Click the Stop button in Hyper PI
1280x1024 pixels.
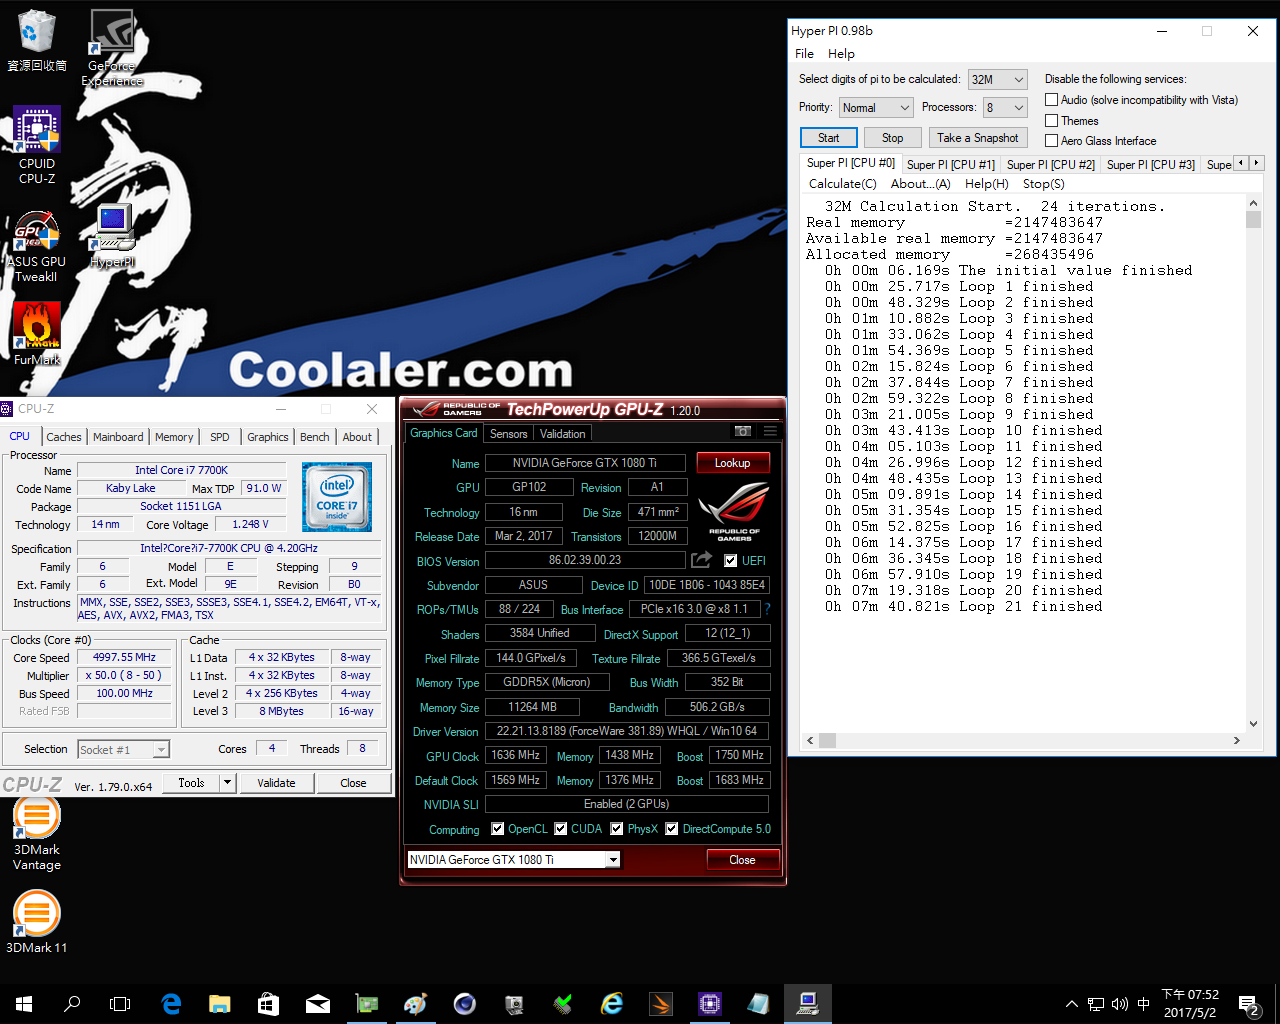pos(892,138)
